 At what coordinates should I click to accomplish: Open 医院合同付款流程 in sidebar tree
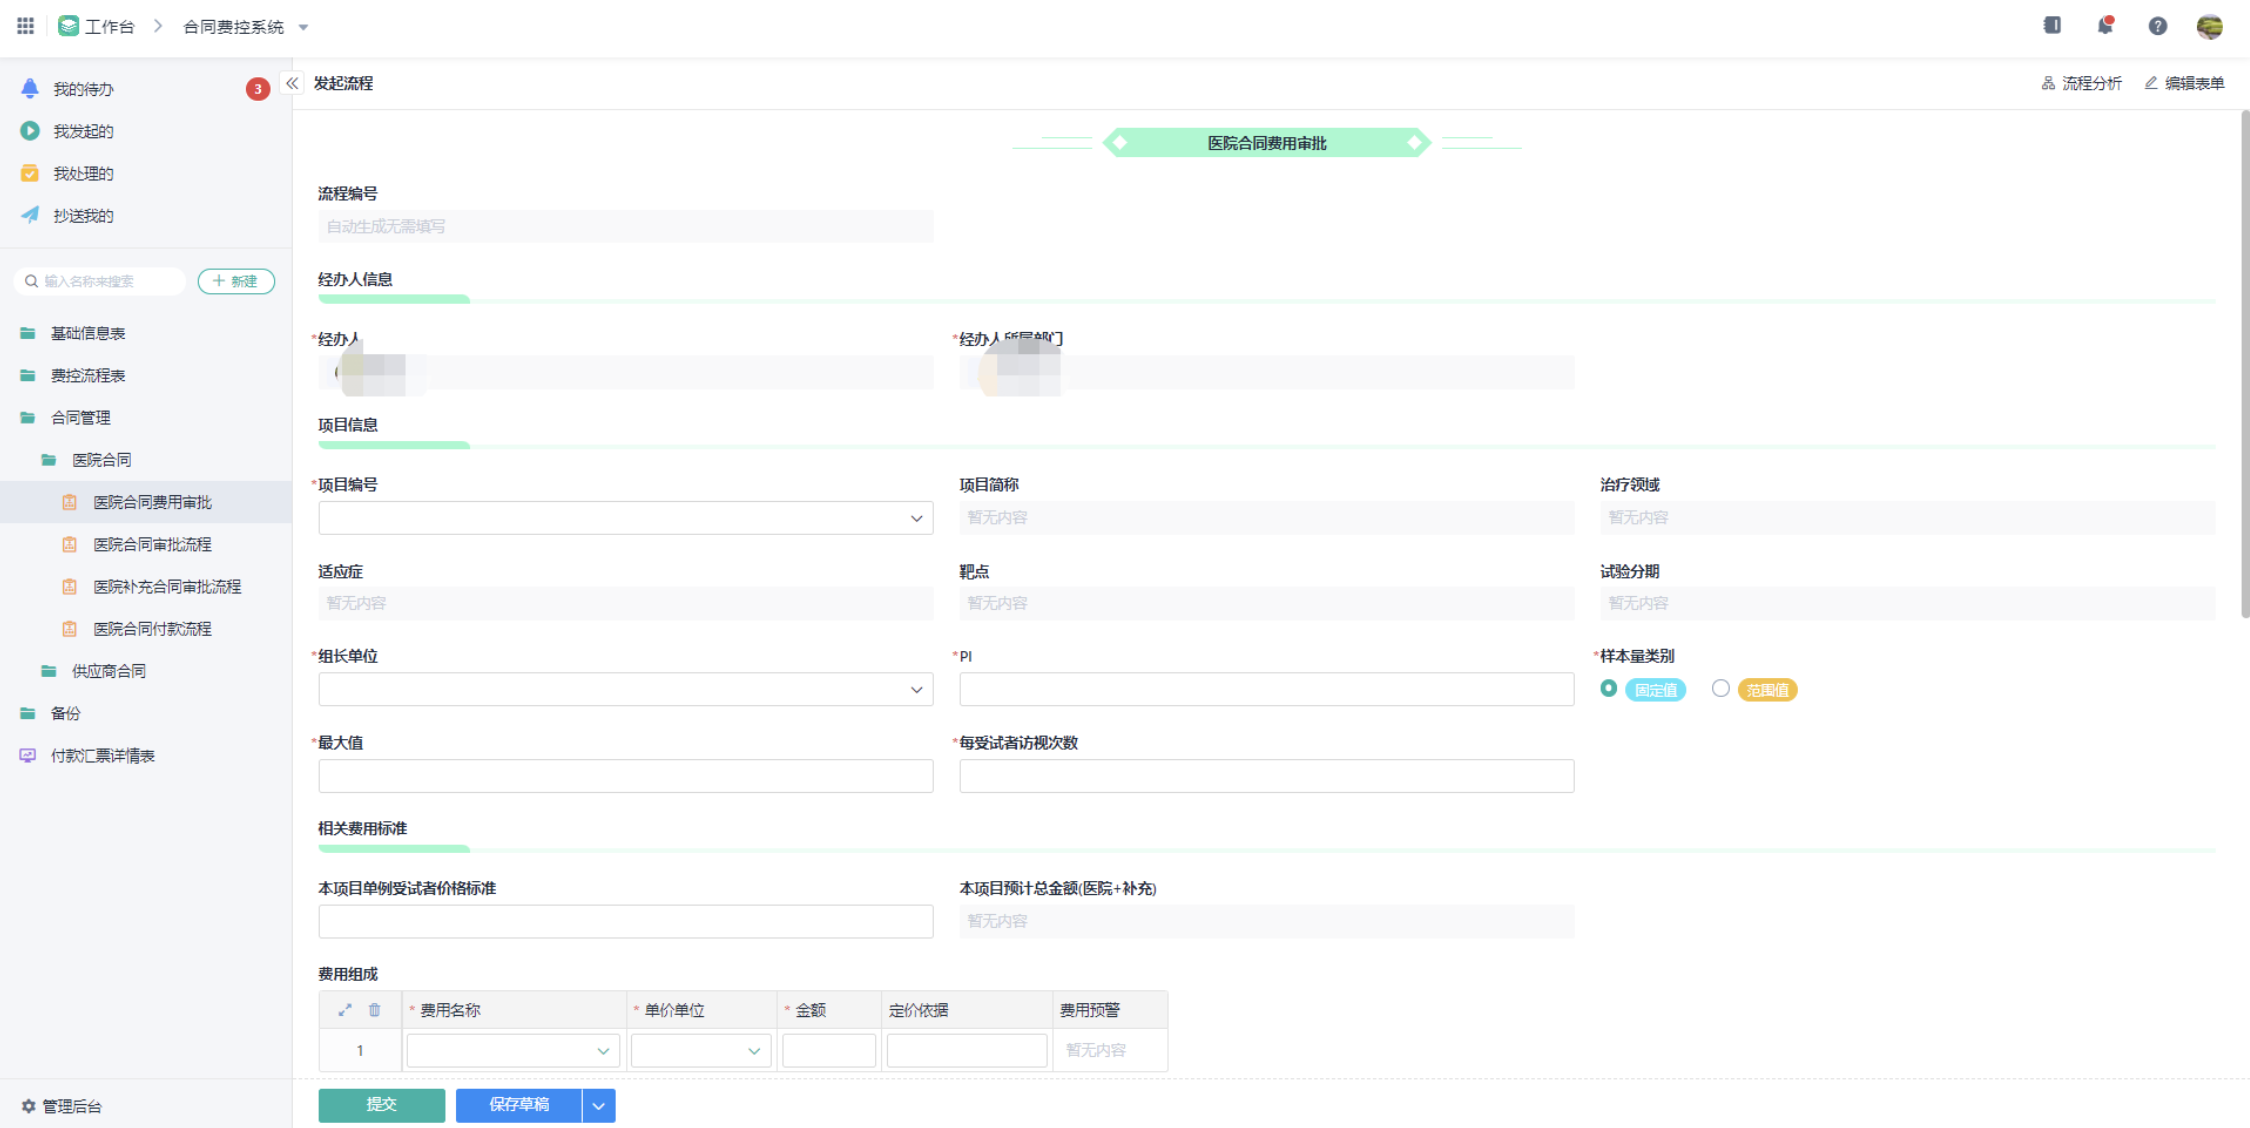[152, 629]
